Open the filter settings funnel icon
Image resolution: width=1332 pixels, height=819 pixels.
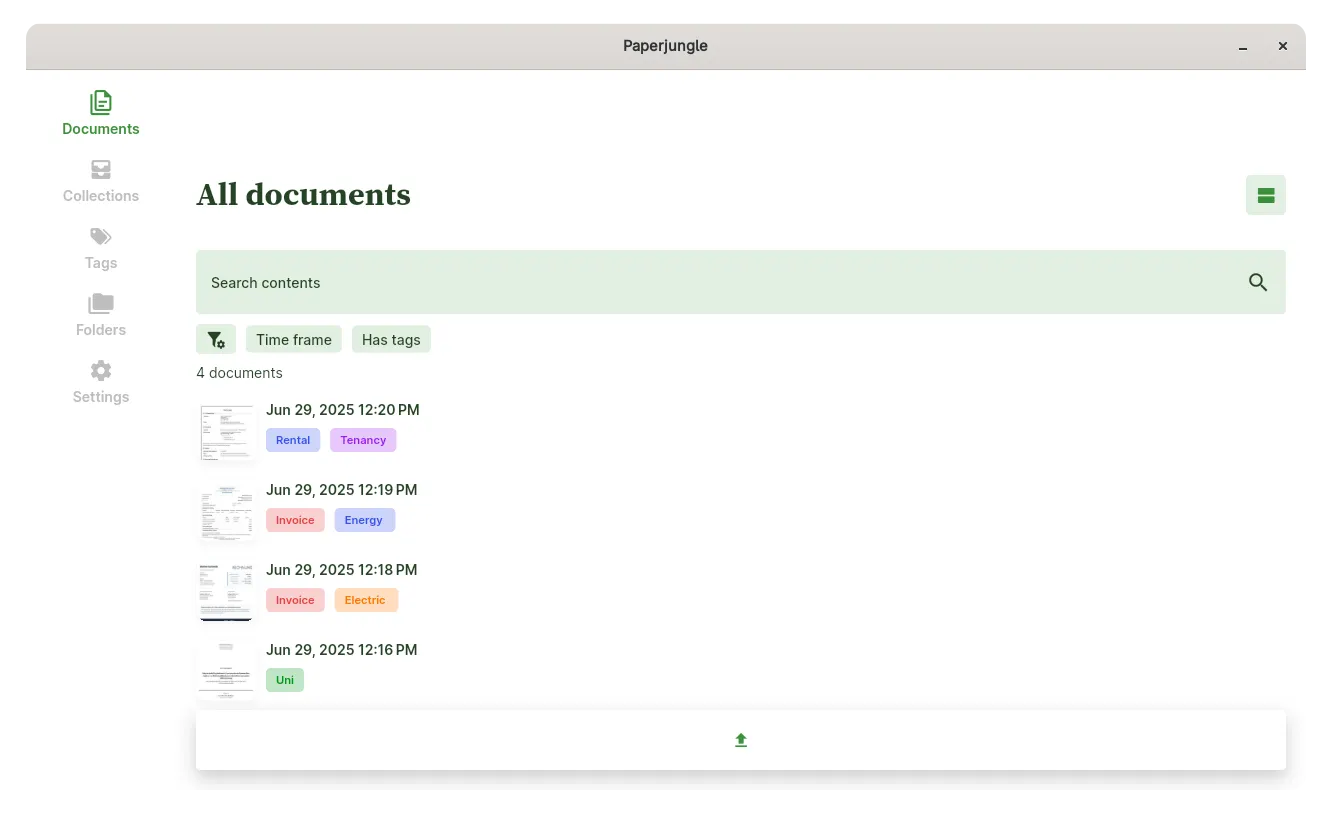coord(216,340)
